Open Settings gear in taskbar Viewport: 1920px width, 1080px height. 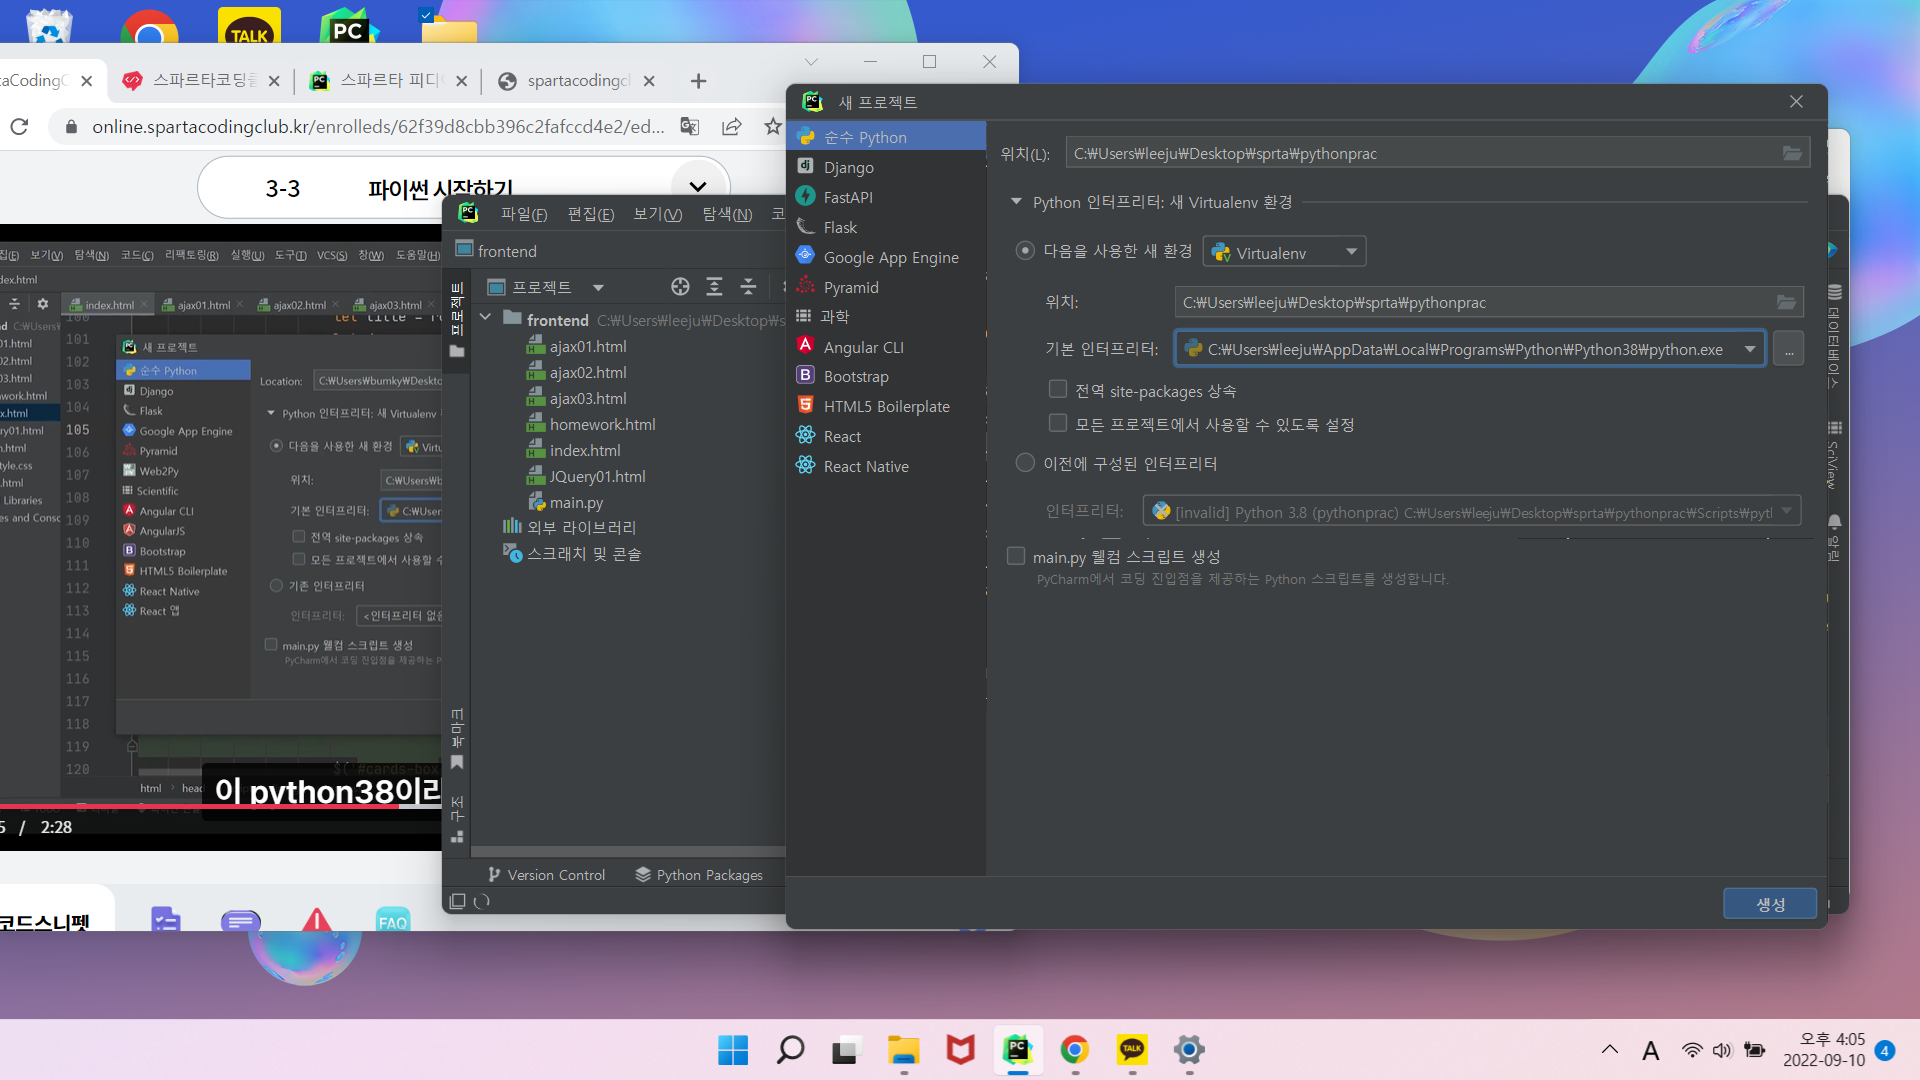click(x=1189, y=1050)
